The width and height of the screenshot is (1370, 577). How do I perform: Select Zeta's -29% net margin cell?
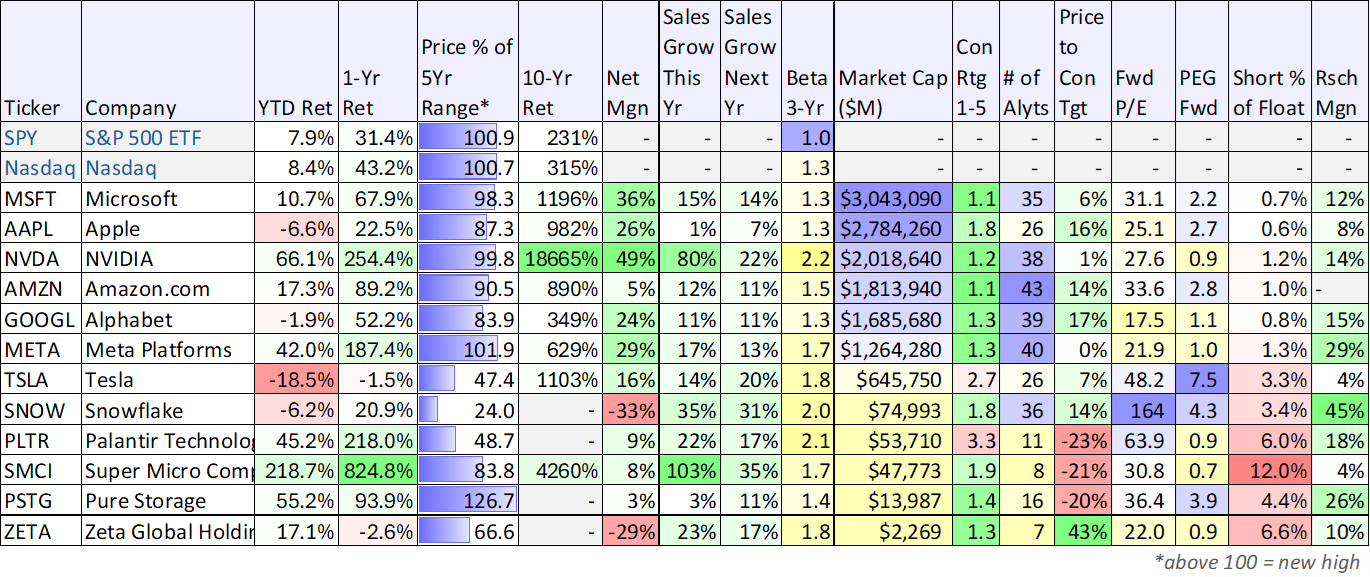630,531
